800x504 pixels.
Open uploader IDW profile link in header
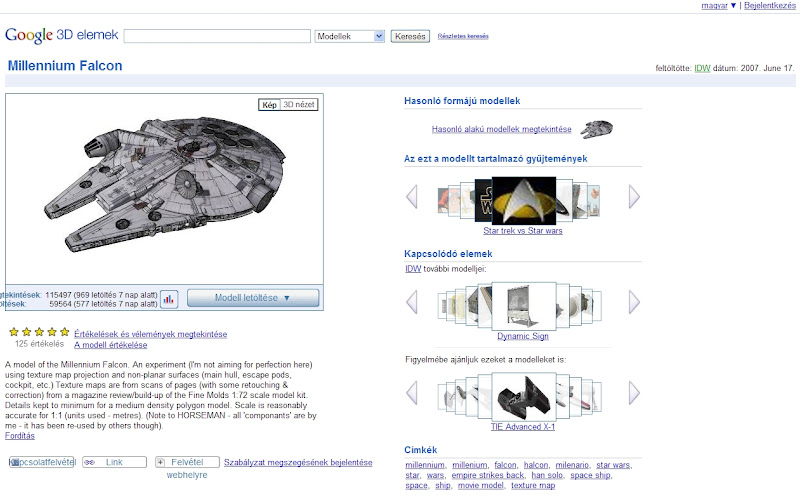tap(702, 68)
